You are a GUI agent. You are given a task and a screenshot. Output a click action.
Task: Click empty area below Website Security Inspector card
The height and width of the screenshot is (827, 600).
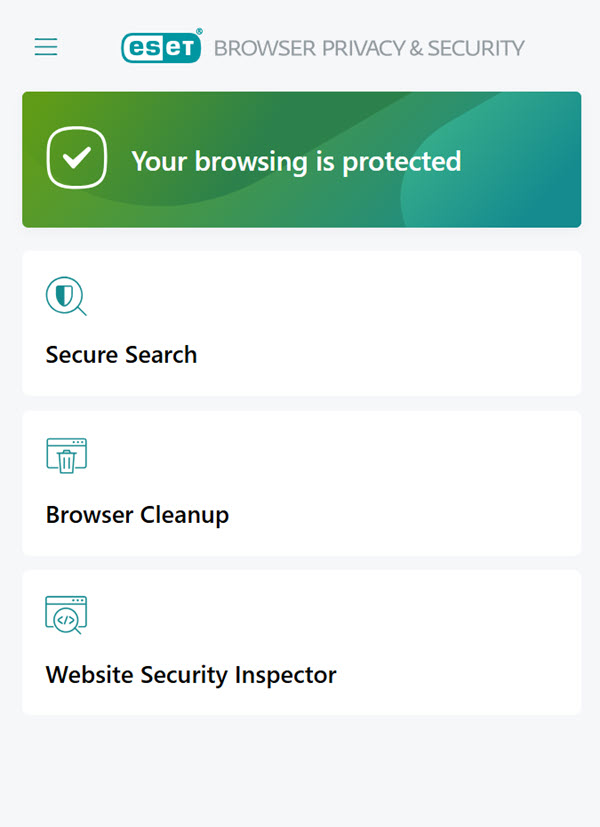click(x=300, y=770)
